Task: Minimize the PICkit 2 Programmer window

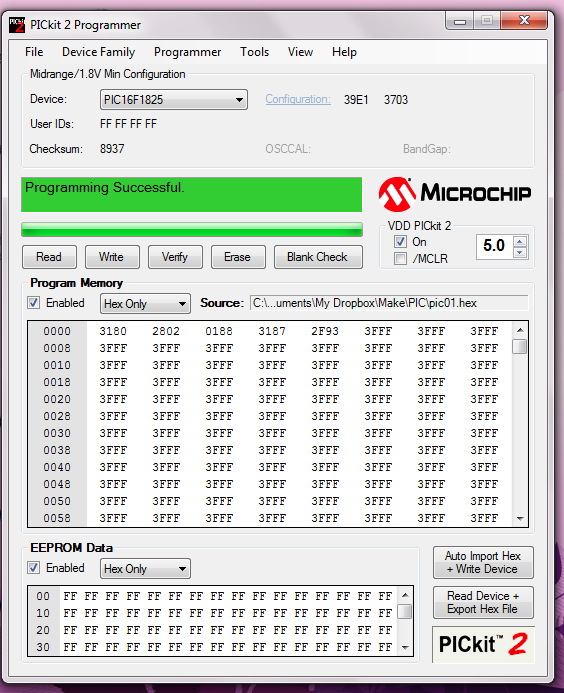Action: click(x=460, y=21)
